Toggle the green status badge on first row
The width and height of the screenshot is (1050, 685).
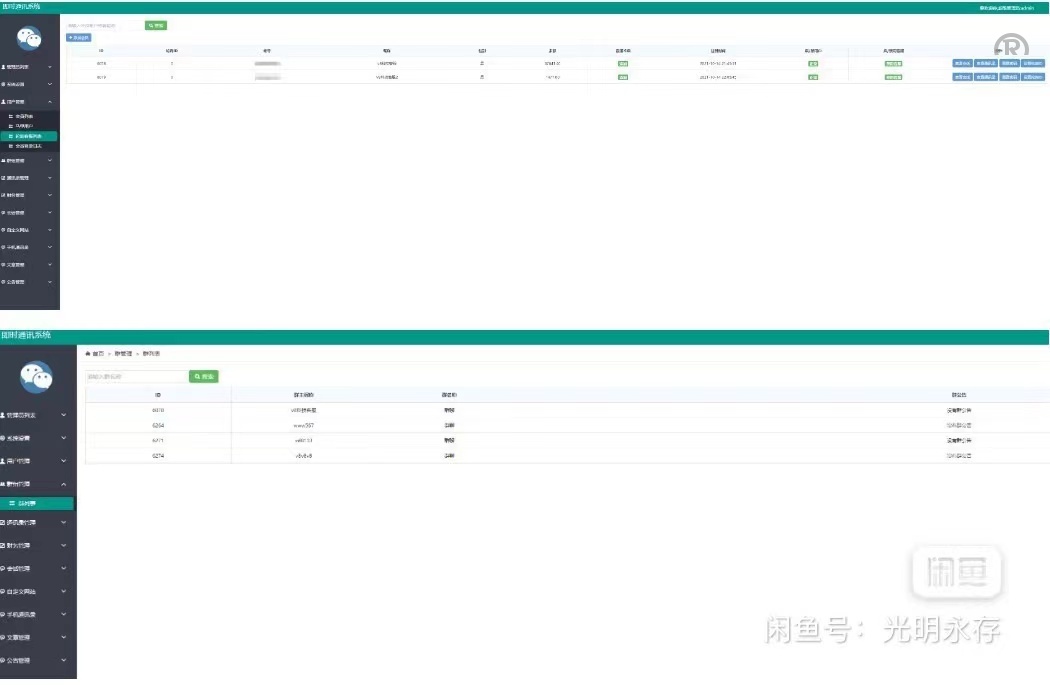621,63
